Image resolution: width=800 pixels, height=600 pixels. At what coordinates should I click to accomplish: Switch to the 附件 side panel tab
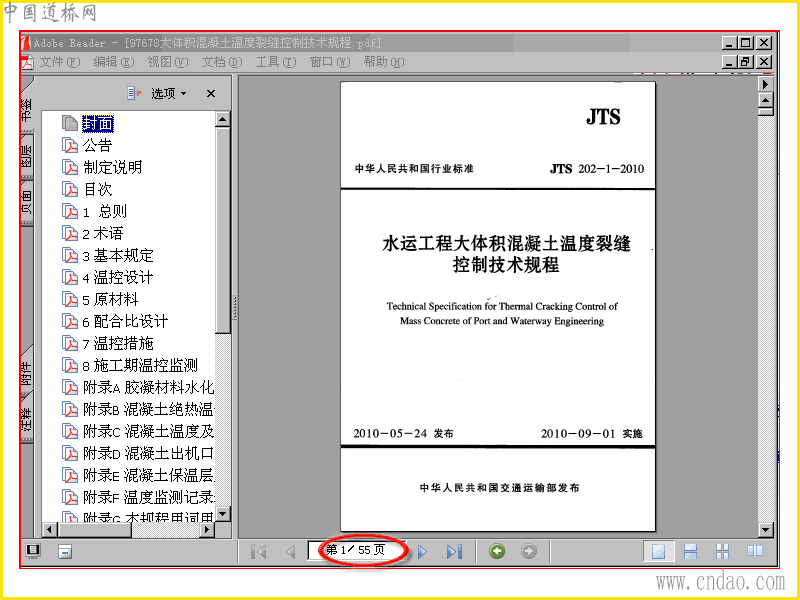27,373
